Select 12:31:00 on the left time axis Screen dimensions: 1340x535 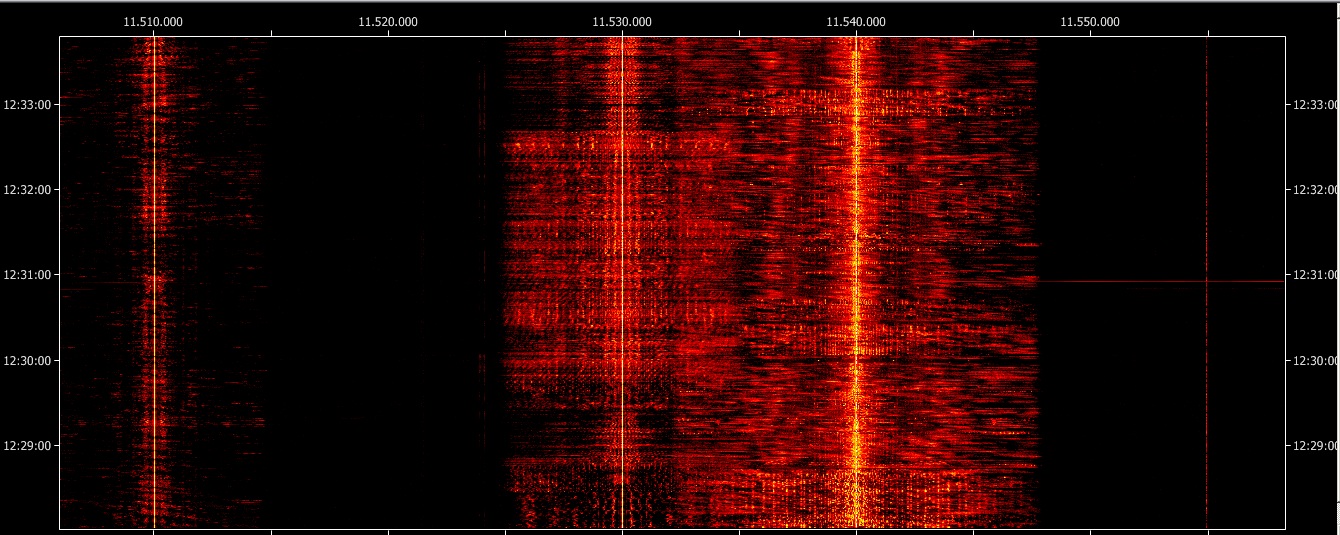click(25, 275)
